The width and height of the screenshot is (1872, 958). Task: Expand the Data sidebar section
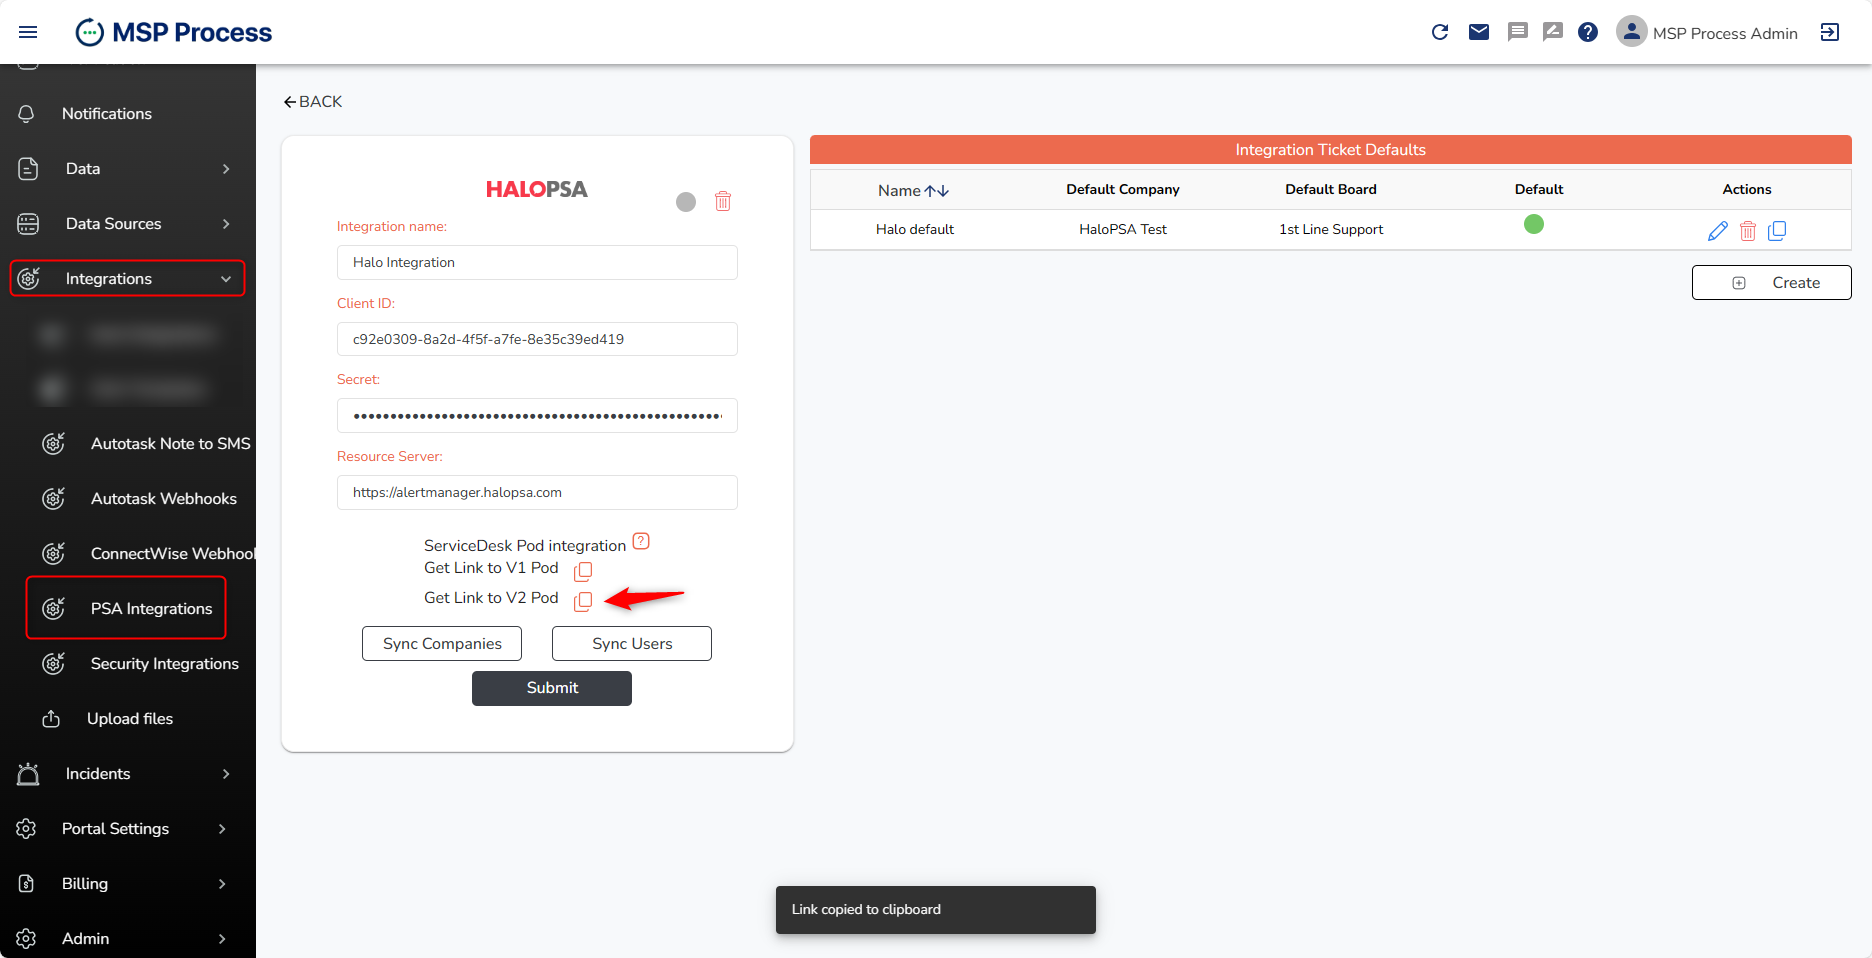(128, 169)
